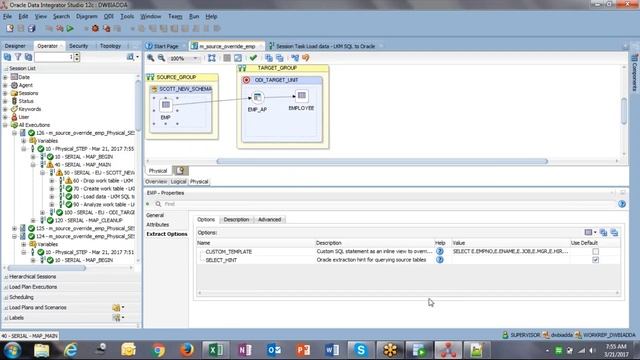Select the Logical tab below diagram
Viewport: 640px width, 360px height.
pos(178,182)
